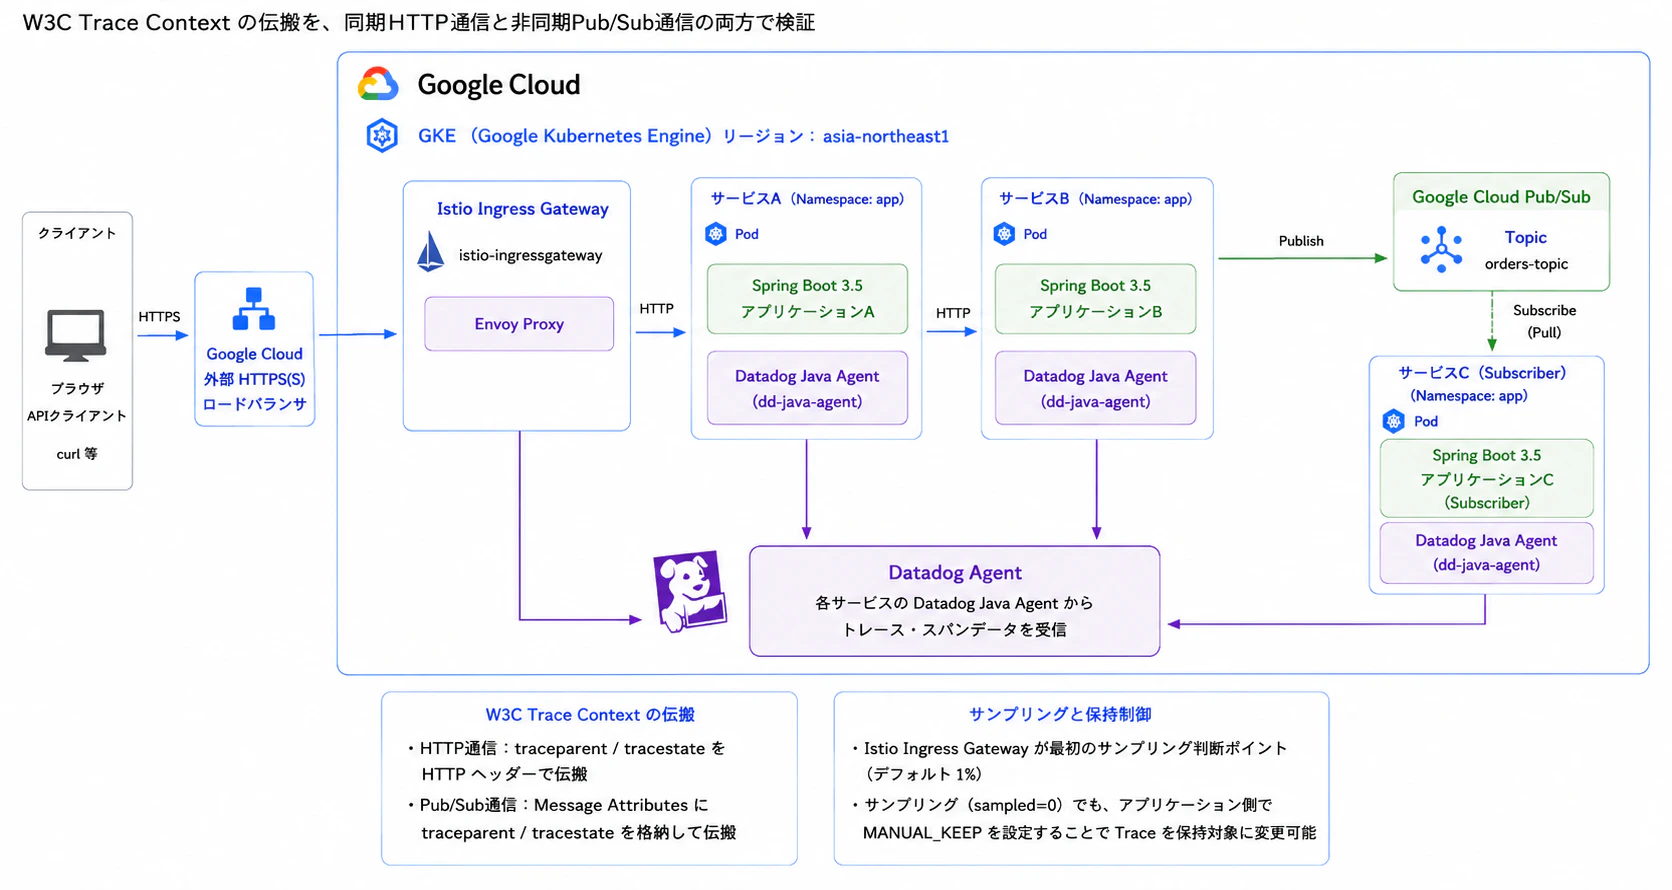The image size is (1672, 890).
Task: Select the GKE region label asia-northeast1
Action: [885, 136]
